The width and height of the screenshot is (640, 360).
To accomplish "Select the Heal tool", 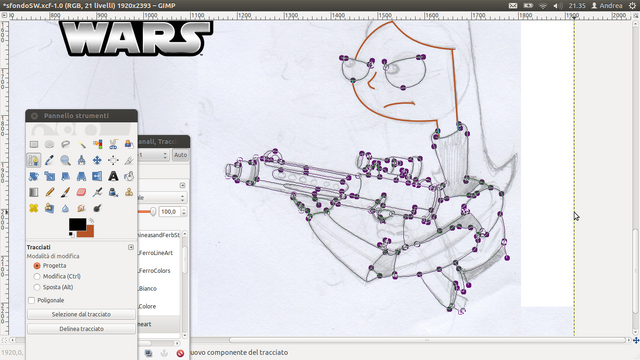I will tap(33, 208).
